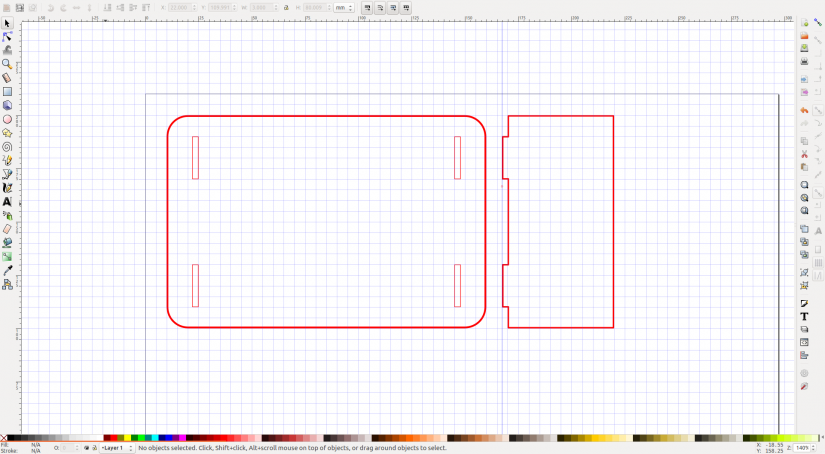This screenshot has height=454, width=825.
Task: Select the Ellipse circle tool
Action: pyautogui.click(x=7, y=119)
